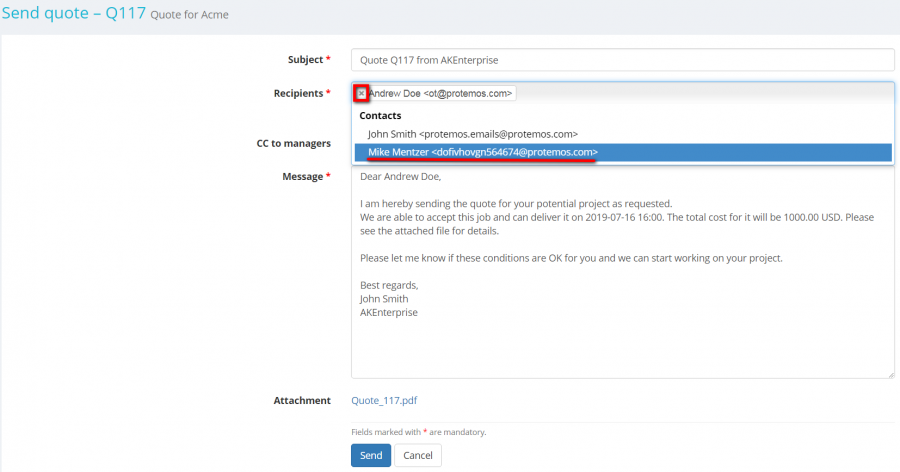The width and height of the screenshot is (900, 472).
Task: Click the CC to managers label
Action: [293, 143]
